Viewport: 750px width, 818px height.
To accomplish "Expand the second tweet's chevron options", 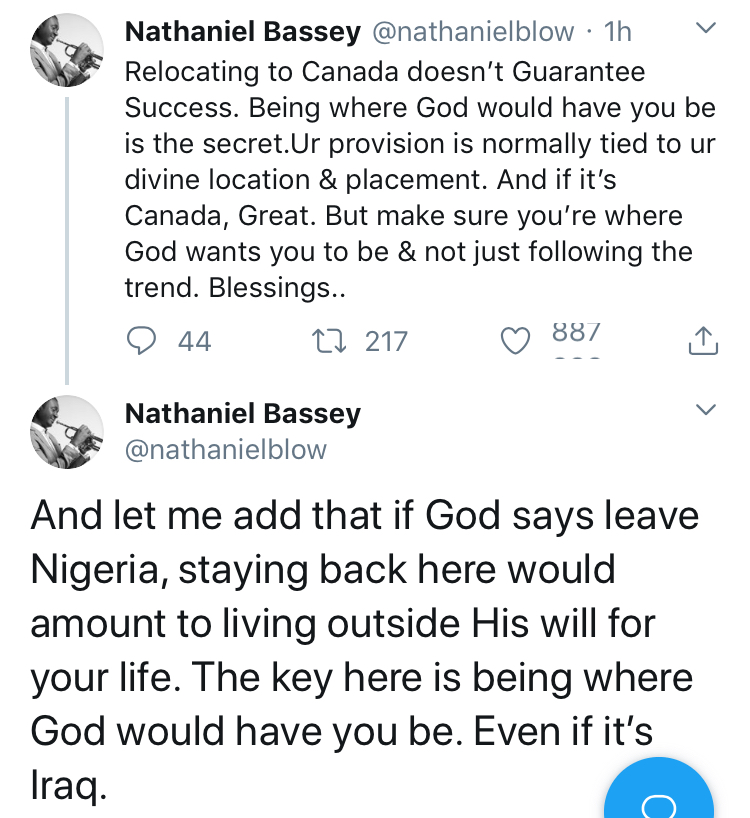I will (x=705, y=410).
